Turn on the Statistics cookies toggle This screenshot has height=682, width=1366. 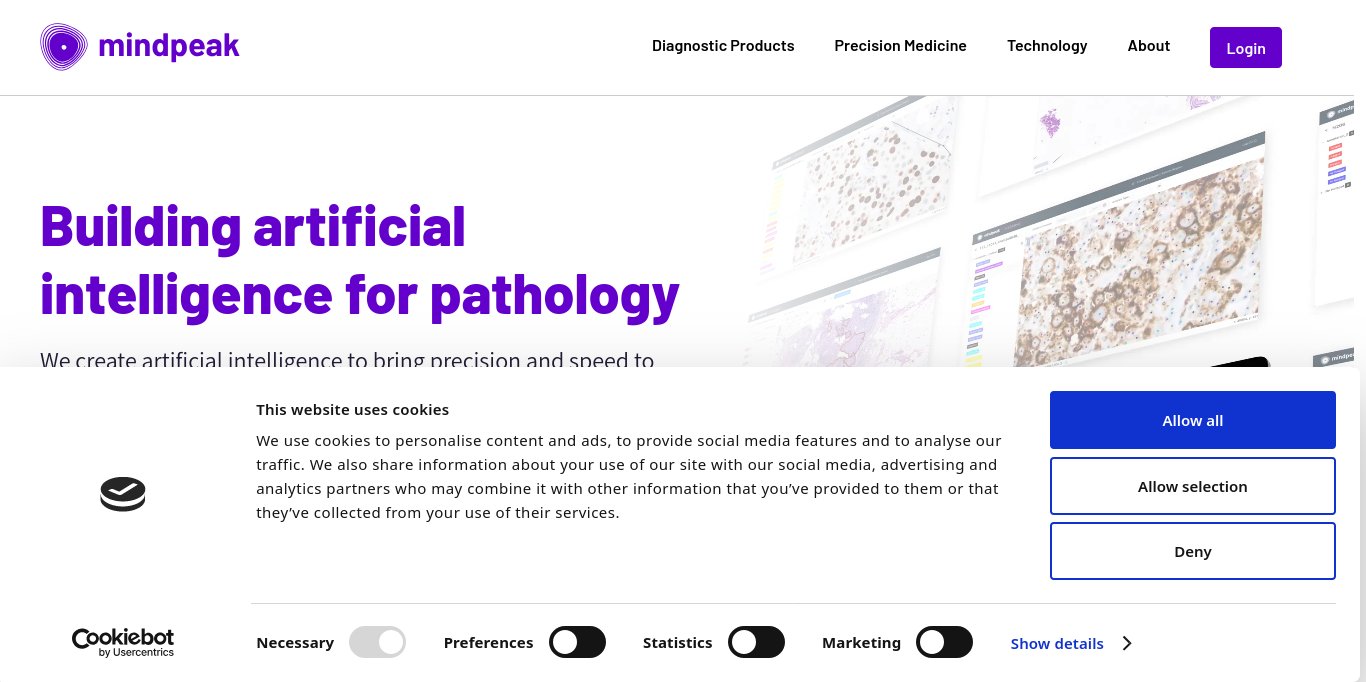point(756,642)
